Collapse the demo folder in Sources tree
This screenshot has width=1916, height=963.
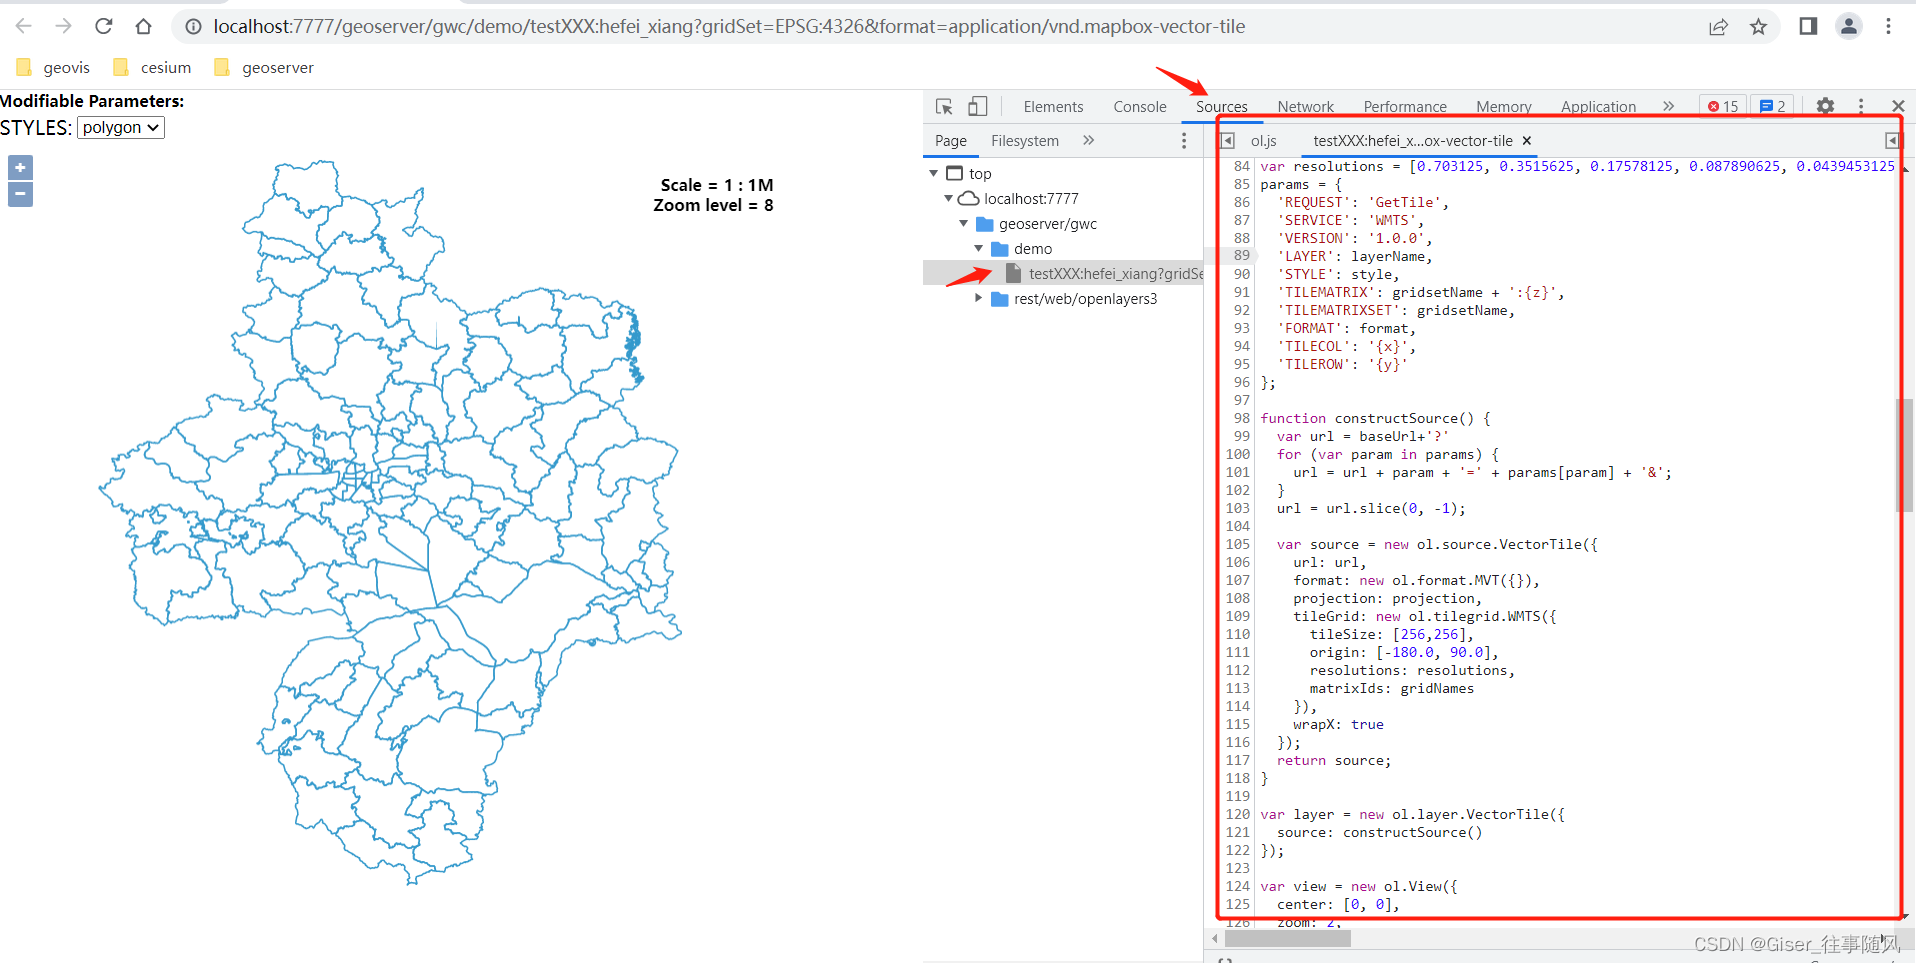tap(980, 248)
